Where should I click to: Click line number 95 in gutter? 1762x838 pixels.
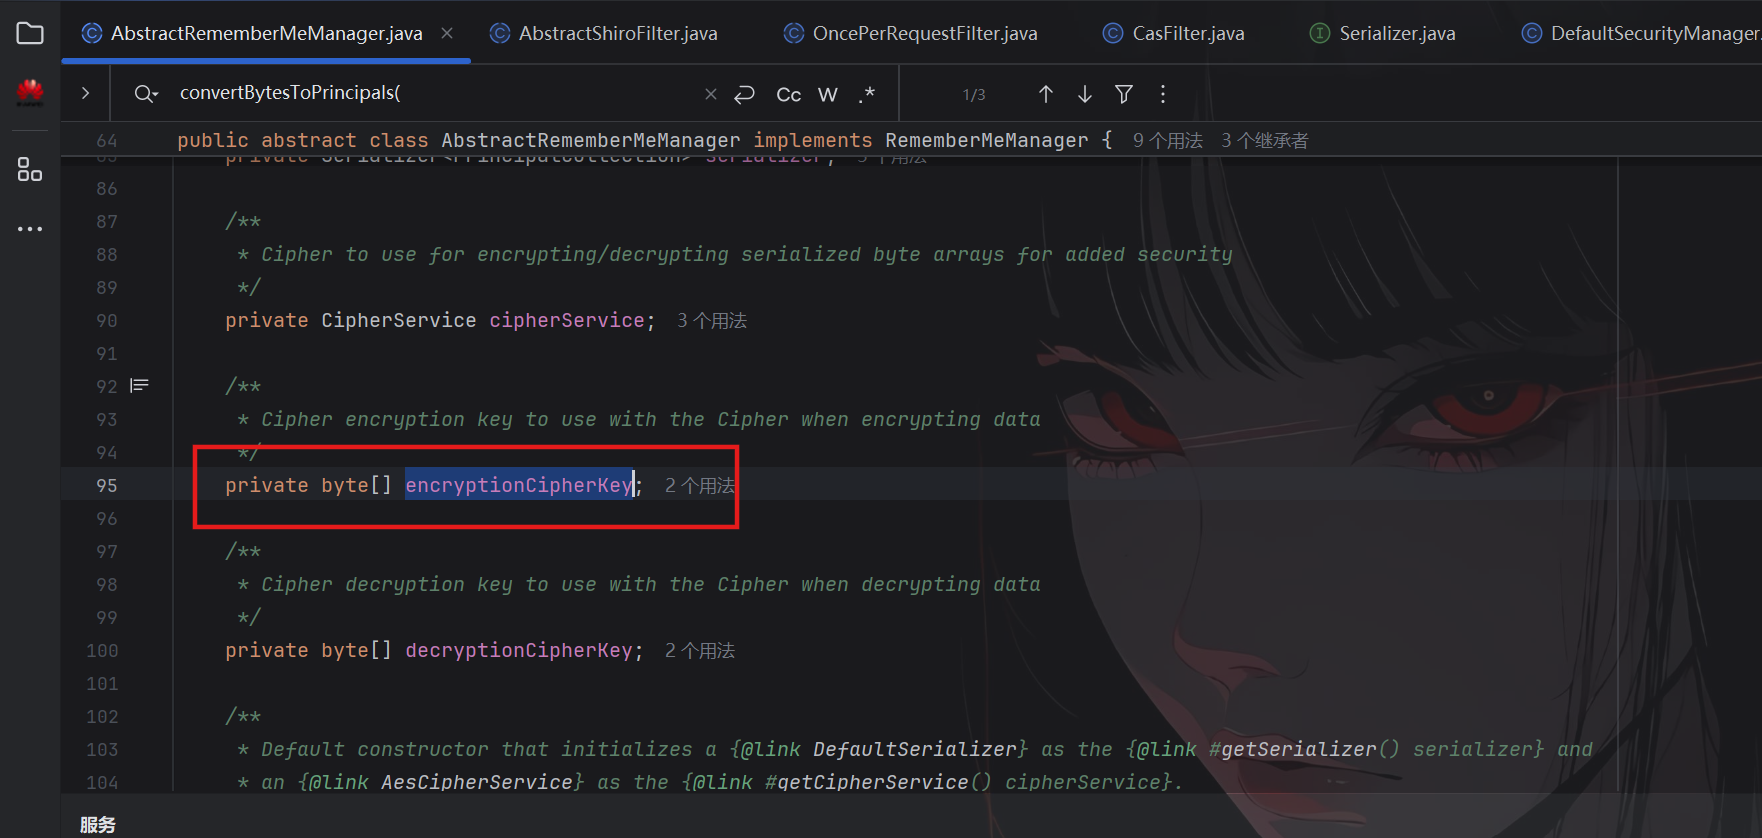(107, 485)
